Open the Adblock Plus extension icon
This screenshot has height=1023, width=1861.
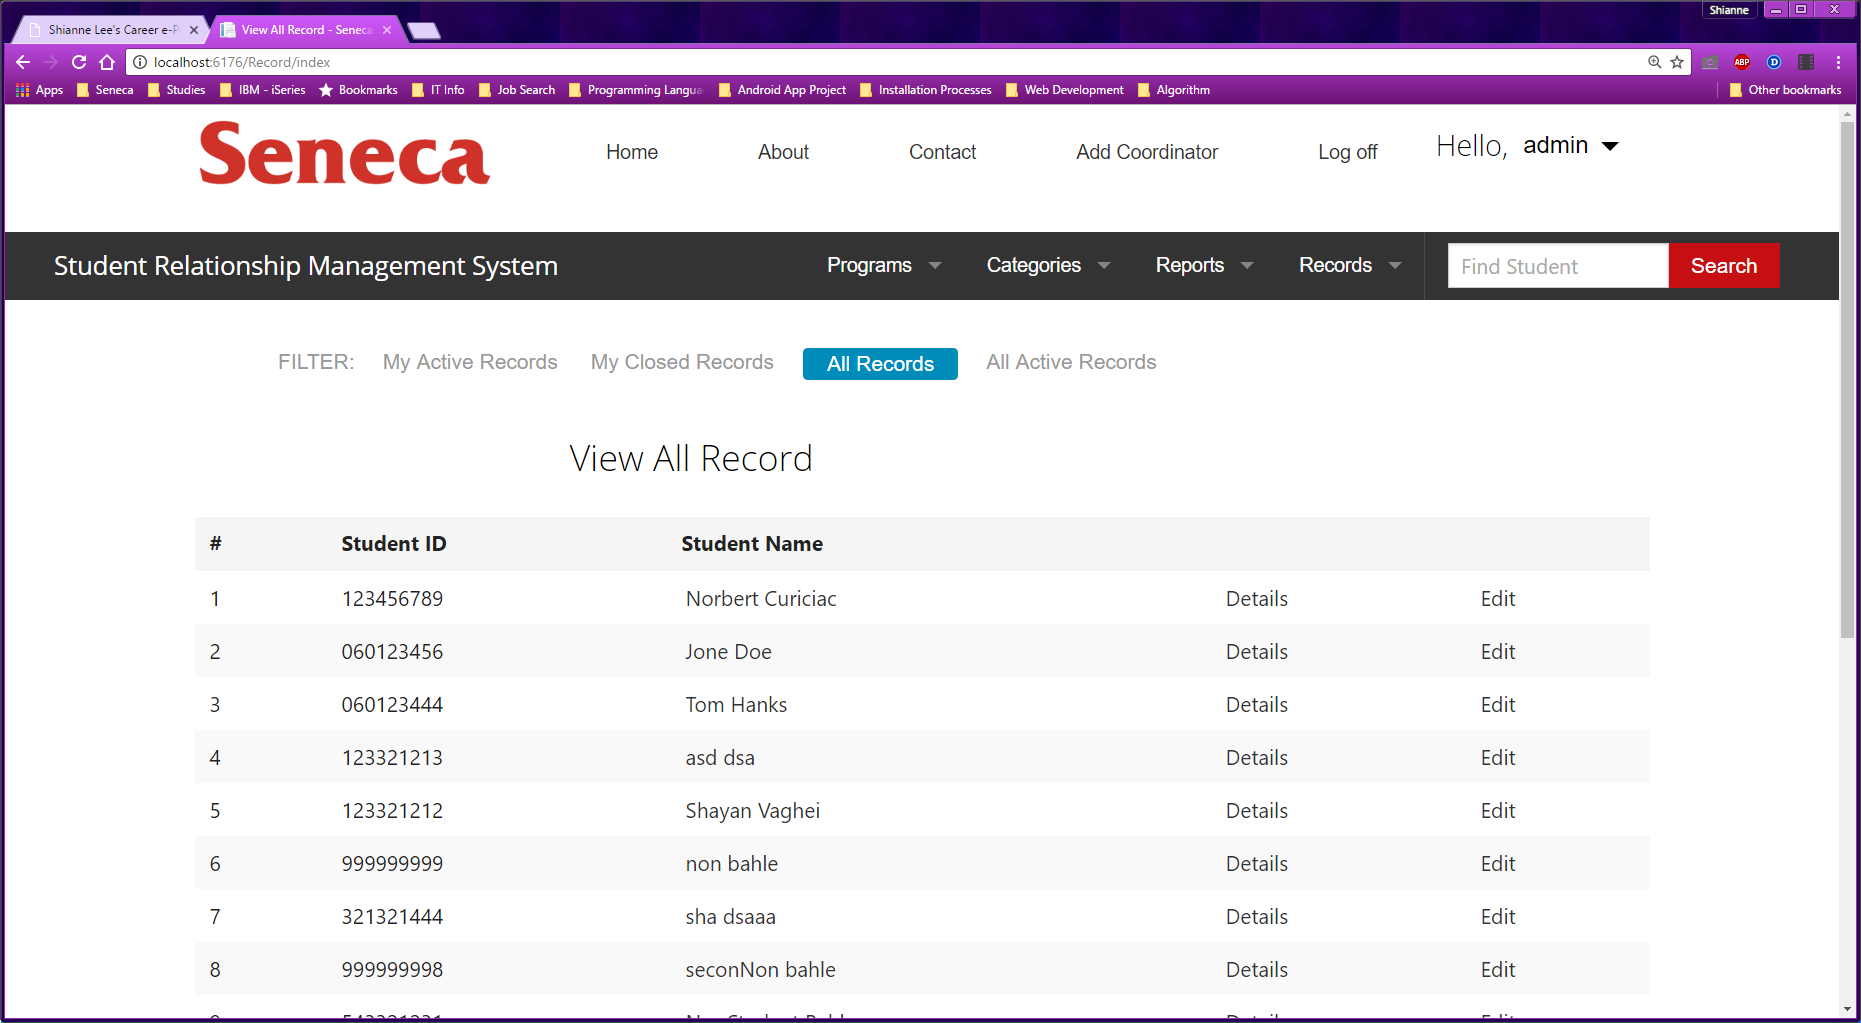[x=1742, y=62]
